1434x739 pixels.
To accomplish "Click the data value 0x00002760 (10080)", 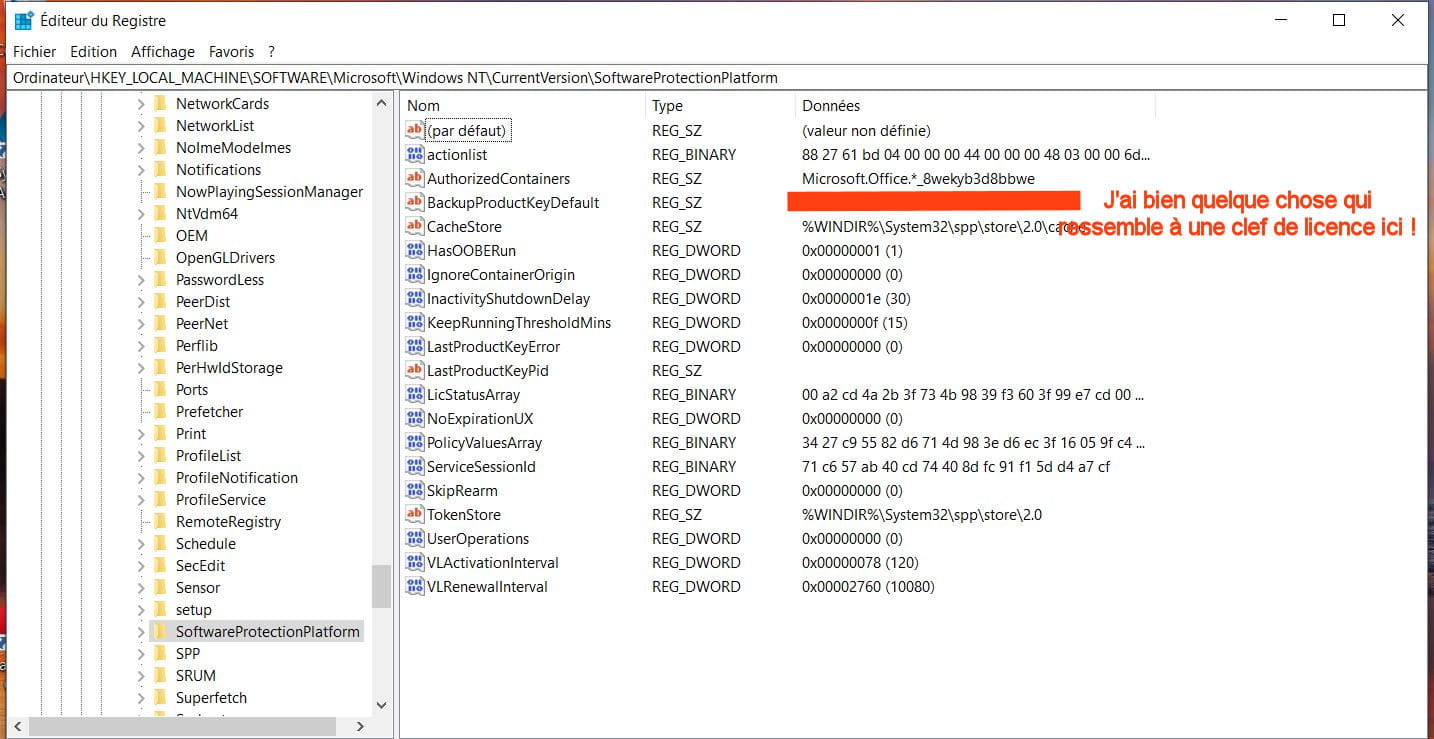I will coord(868,586).
